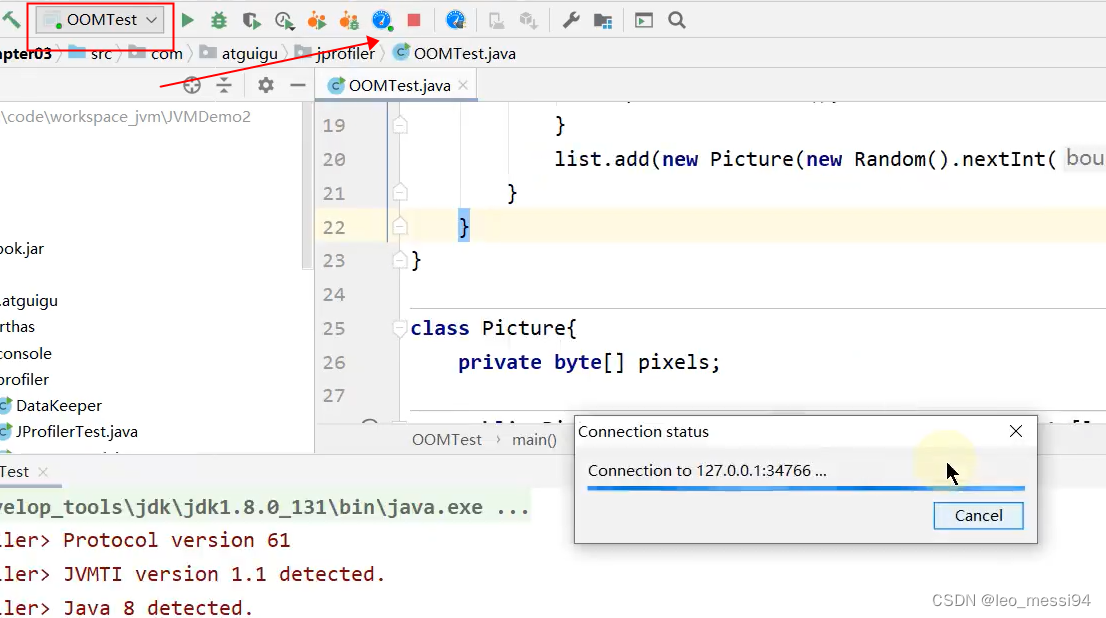Click 'JVMTI version 1.1 detected.' console line
Screen dimensions: 1106x618
tap(224, 574)
